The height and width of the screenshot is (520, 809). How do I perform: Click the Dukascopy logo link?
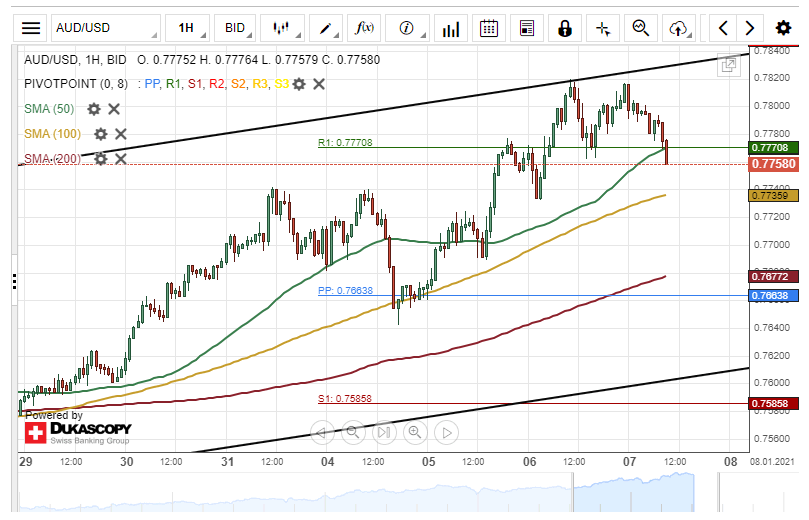pos(78,432)
